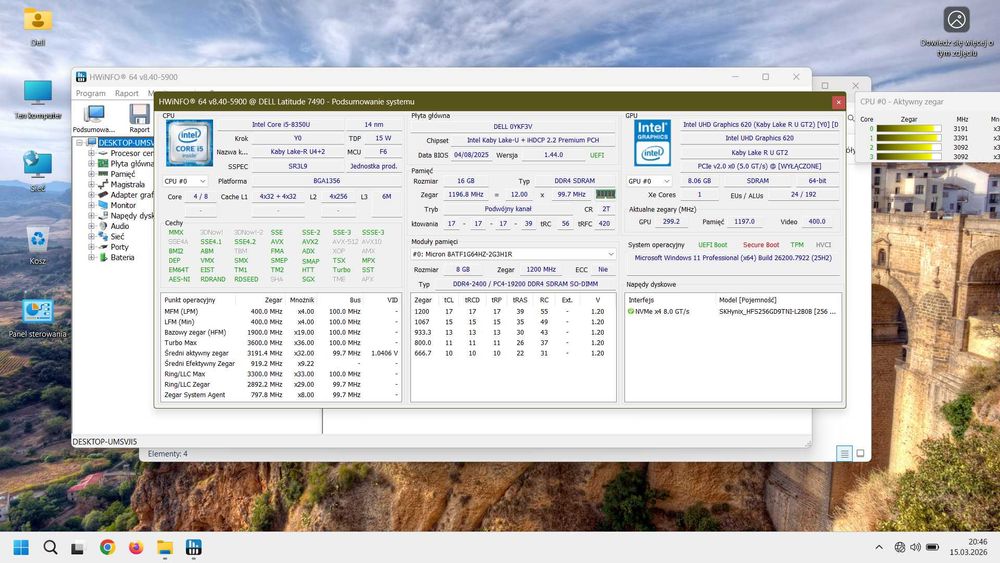The height and width of the screenshot is (563, 1000).
Task: Open the Program menu
Action: click(x=91, y=93)
